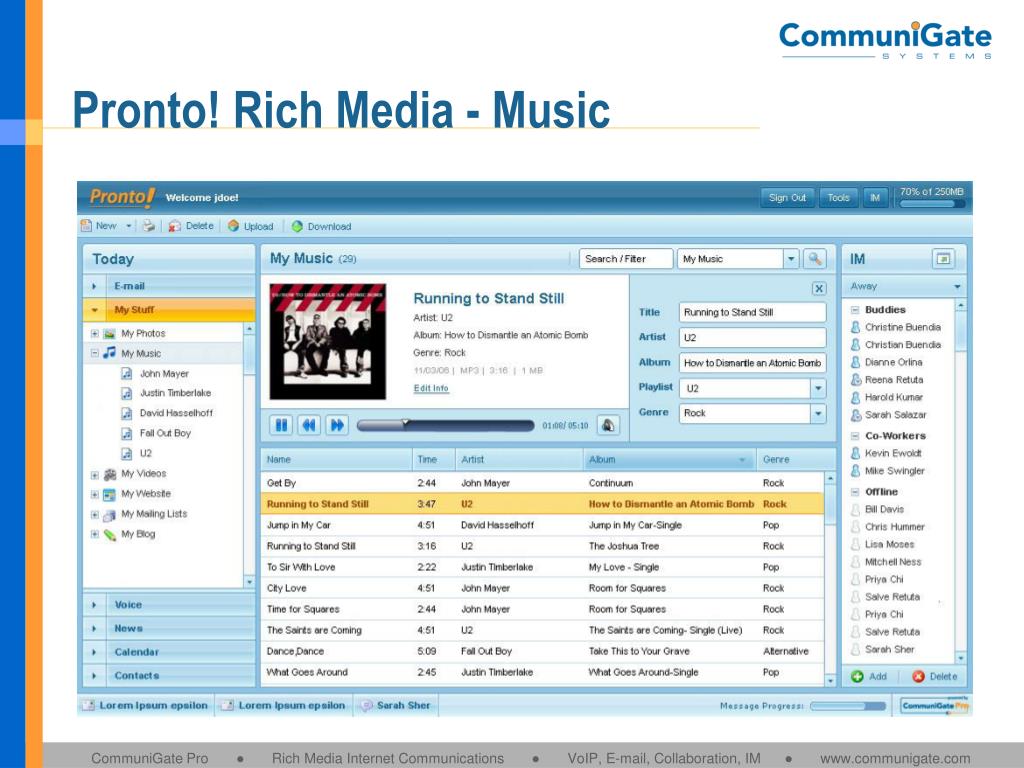Image resolution: width=1024 pixels, height=768 pixels.
Task: Open the Playlist dropdown showing U2
Action: 818,388
